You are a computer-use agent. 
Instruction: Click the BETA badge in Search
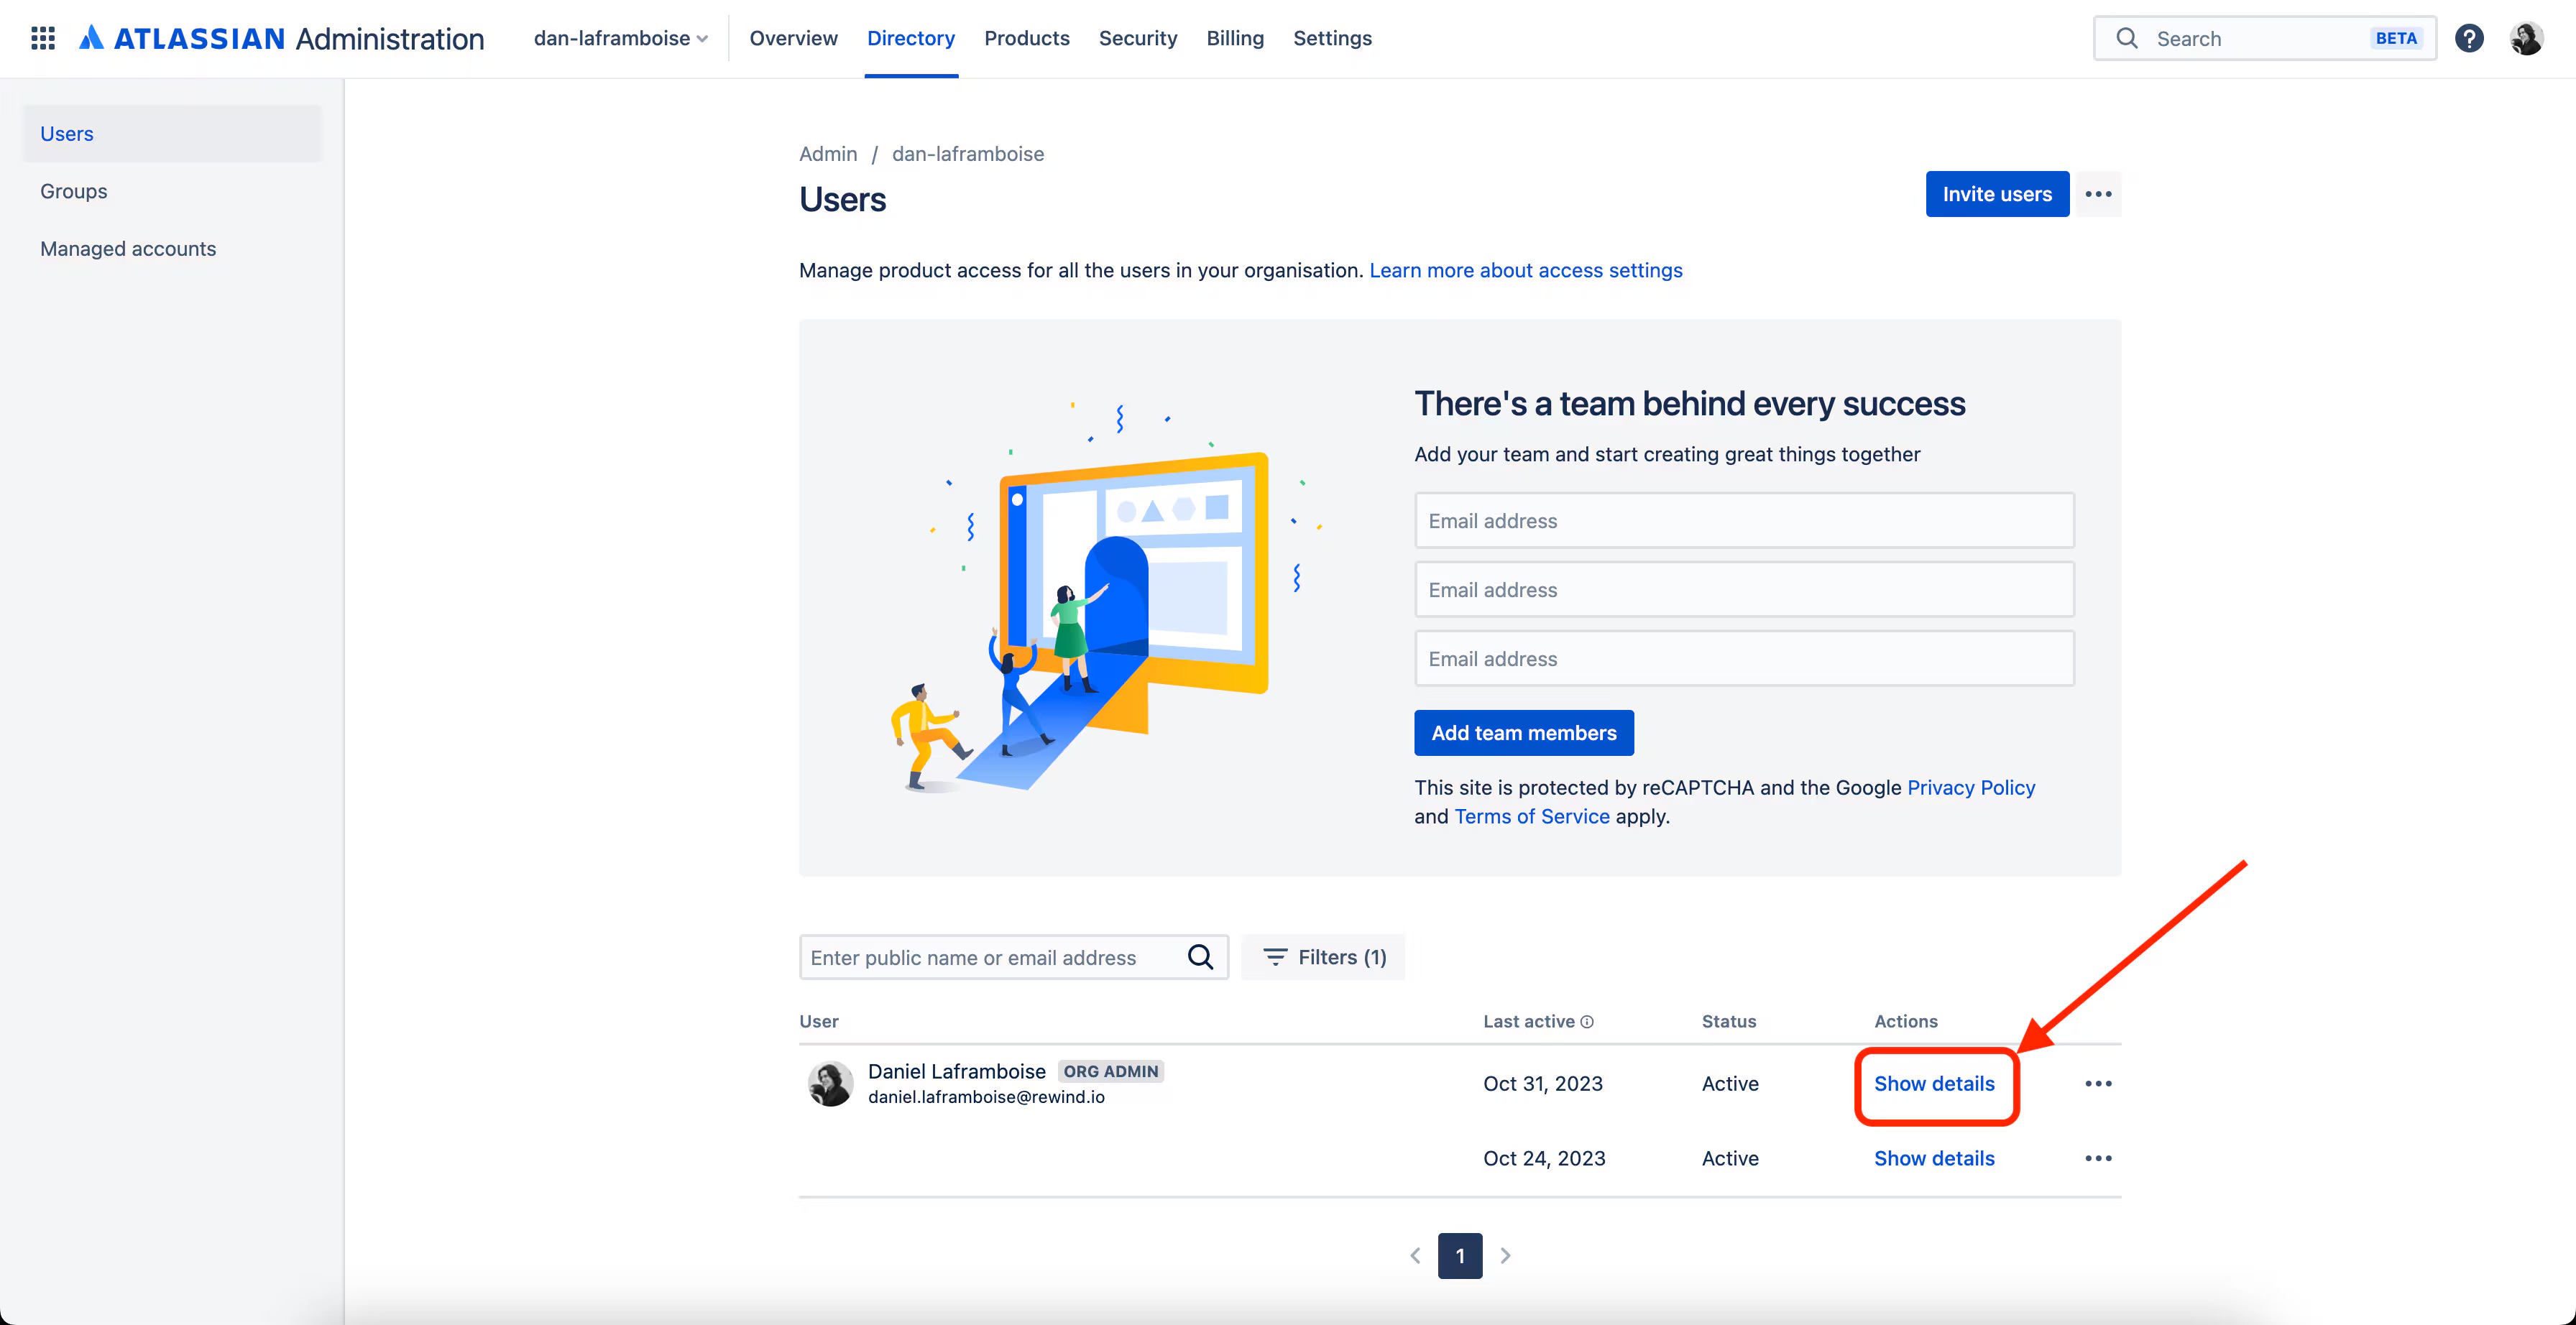(x=2396, y=38)
